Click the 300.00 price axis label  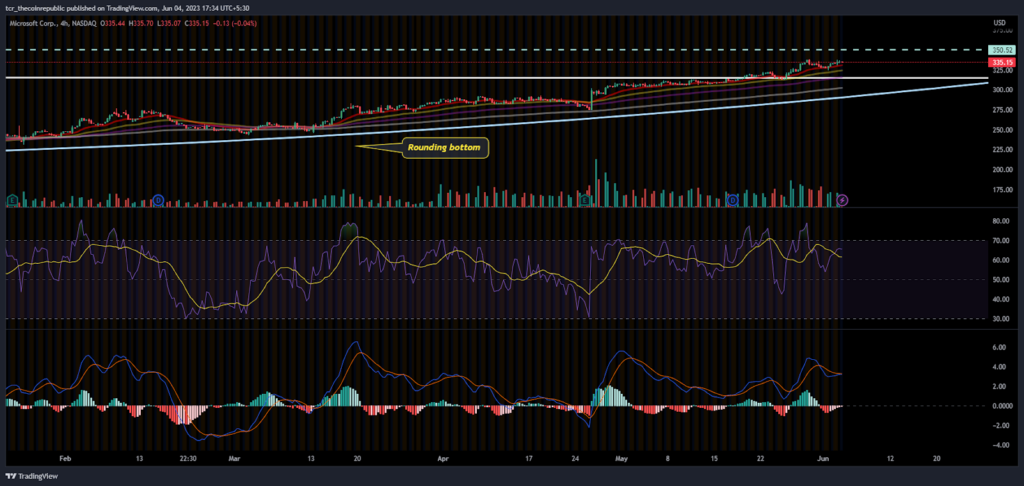click(x=1000, y=90)
